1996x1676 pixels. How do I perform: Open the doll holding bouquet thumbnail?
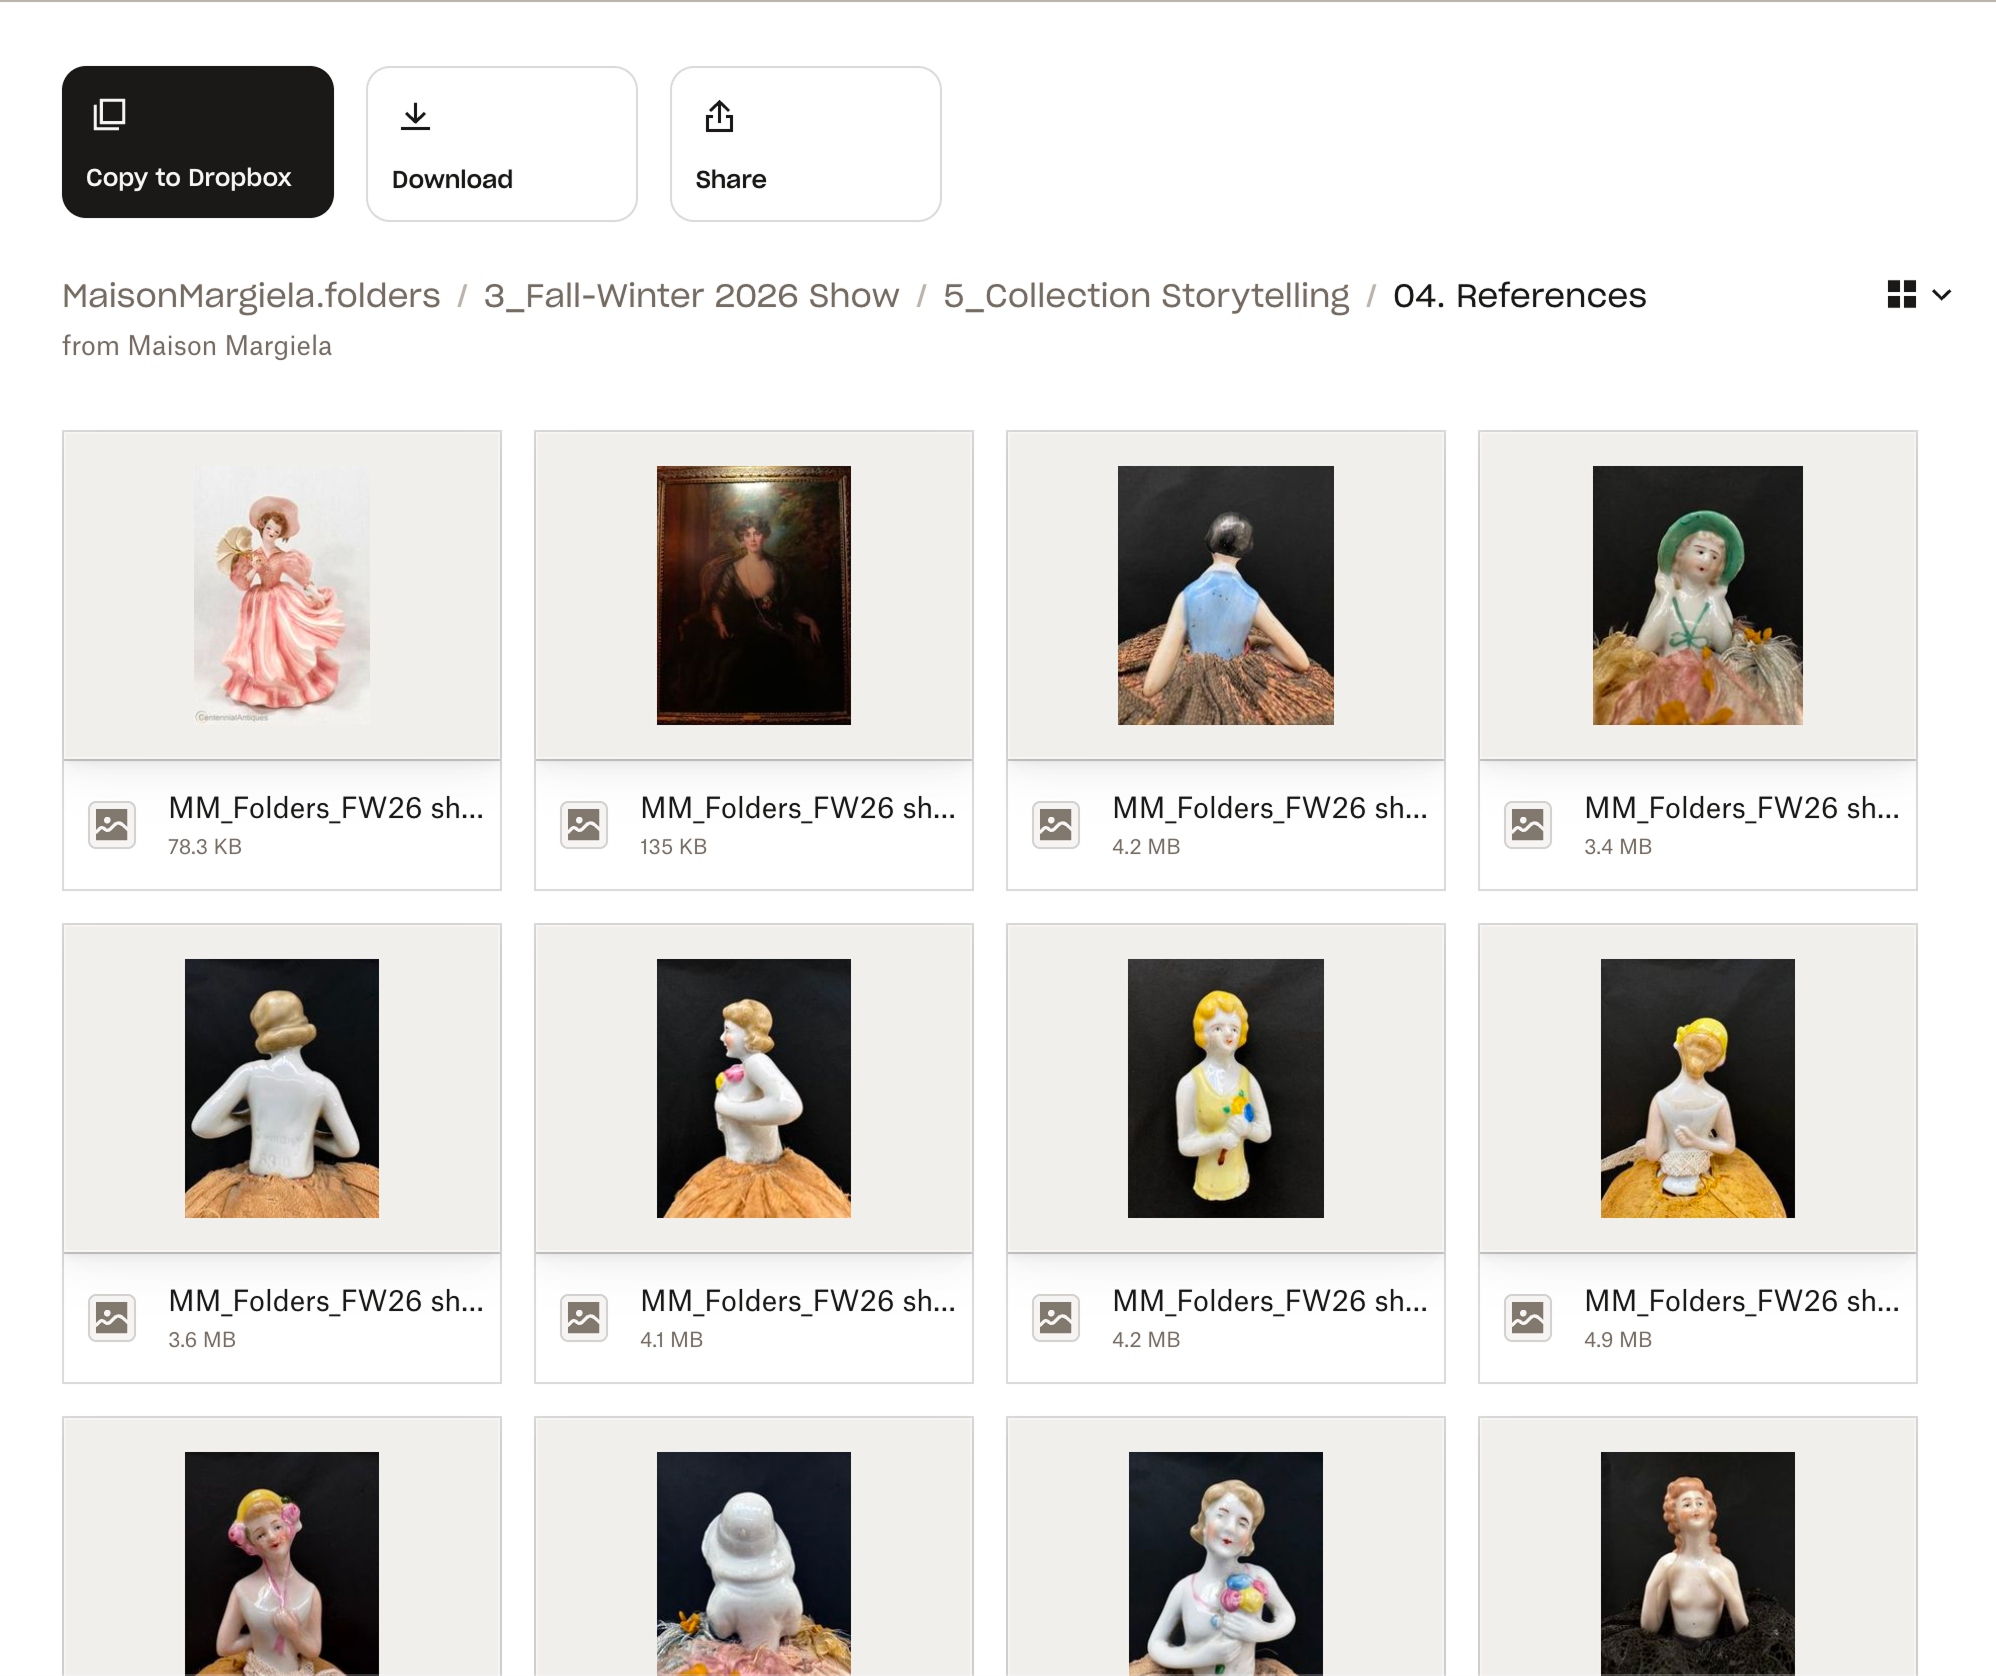click(x=1226, y=1564)
